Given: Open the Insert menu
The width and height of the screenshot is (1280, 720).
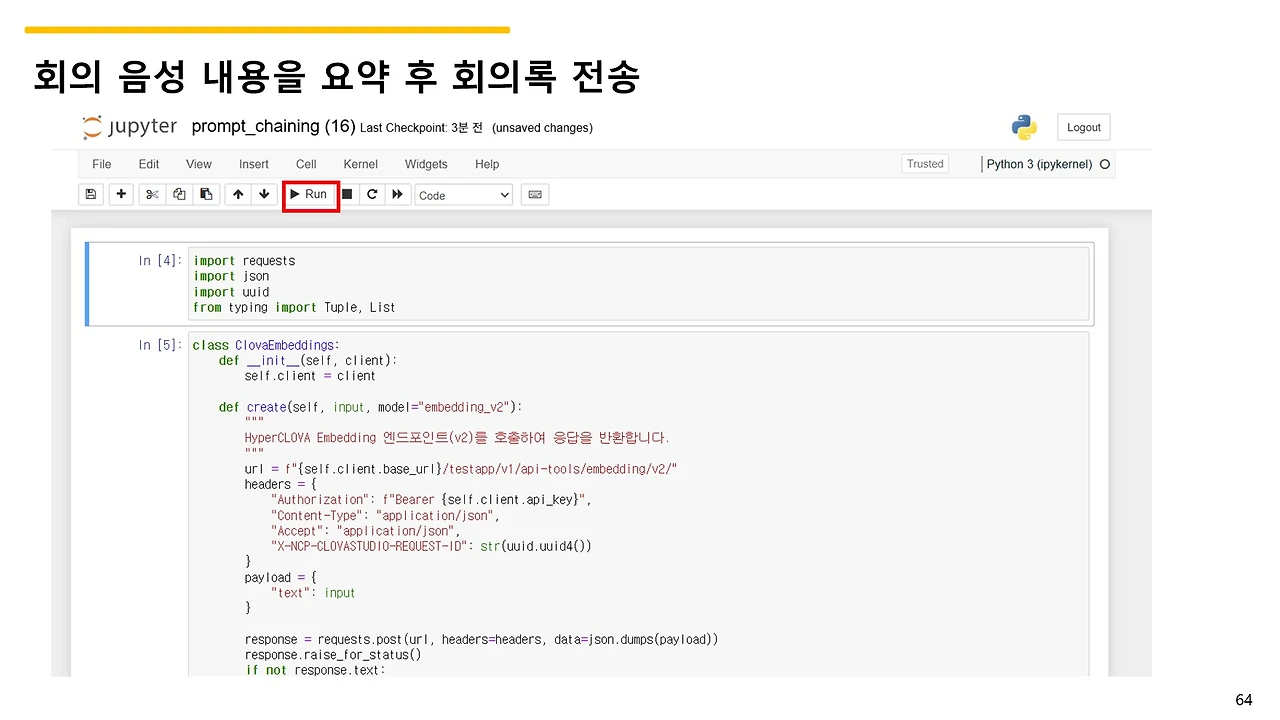Looking at the screenshot, I should [x=254, y=164].
